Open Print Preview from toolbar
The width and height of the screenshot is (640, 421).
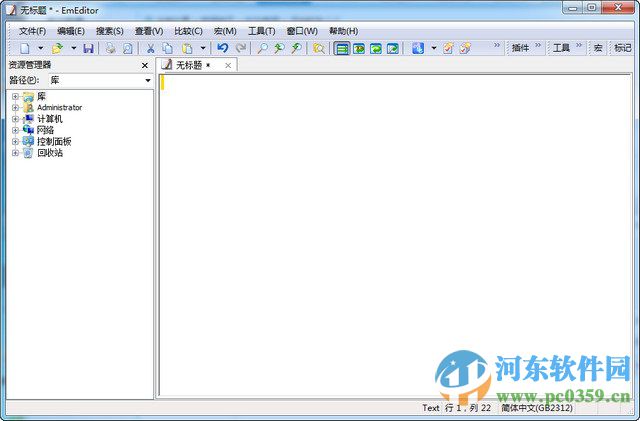(128, 48)
